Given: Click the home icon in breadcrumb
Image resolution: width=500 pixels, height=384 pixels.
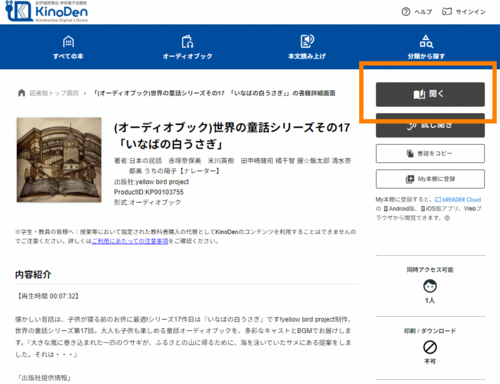Looking at the screenshot, I should point(22,93).
